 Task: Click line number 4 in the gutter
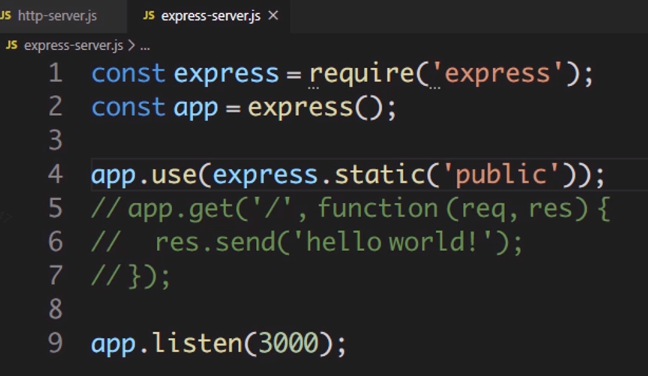click(x=55, y=174)
